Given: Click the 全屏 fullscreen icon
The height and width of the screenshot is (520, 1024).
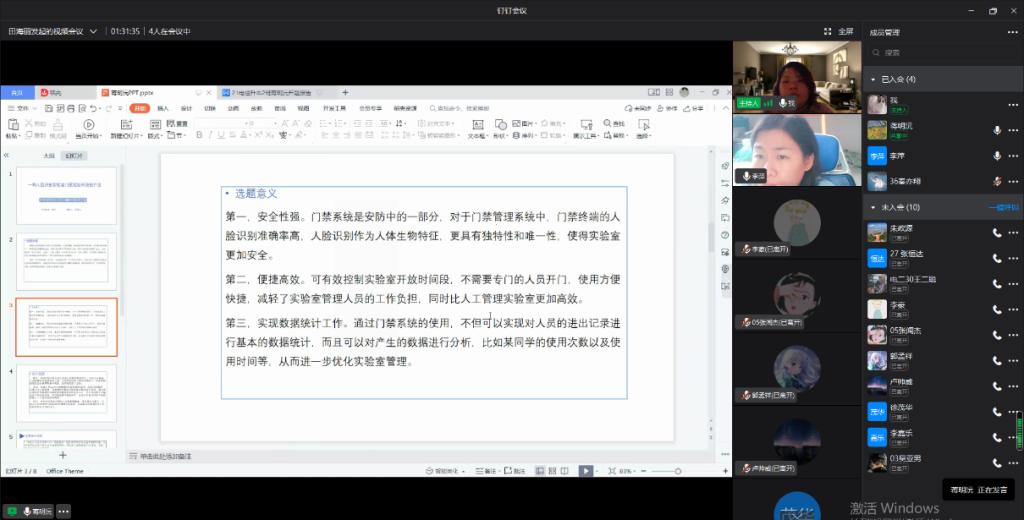Looking at the screenshot, I should coord(827,31).
